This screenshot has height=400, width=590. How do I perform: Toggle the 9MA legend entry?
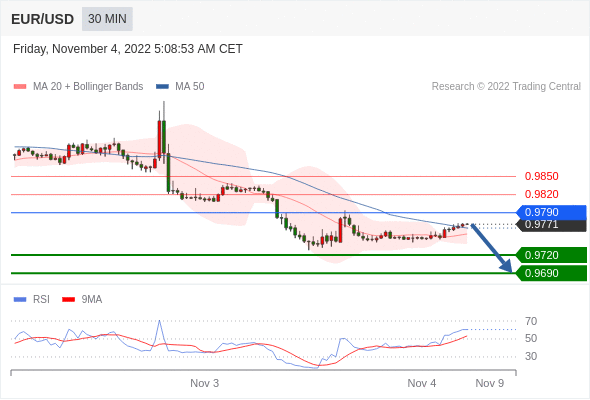coord(82,300)
